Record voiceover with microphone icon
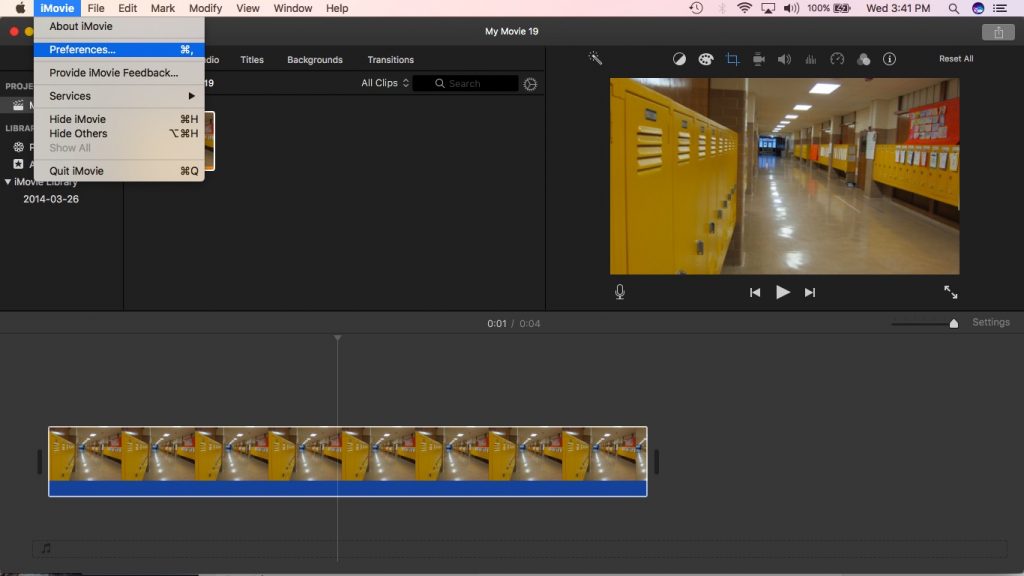Image resolution: width=1024 pixels, height=576 pixels. tap(620, 292)
